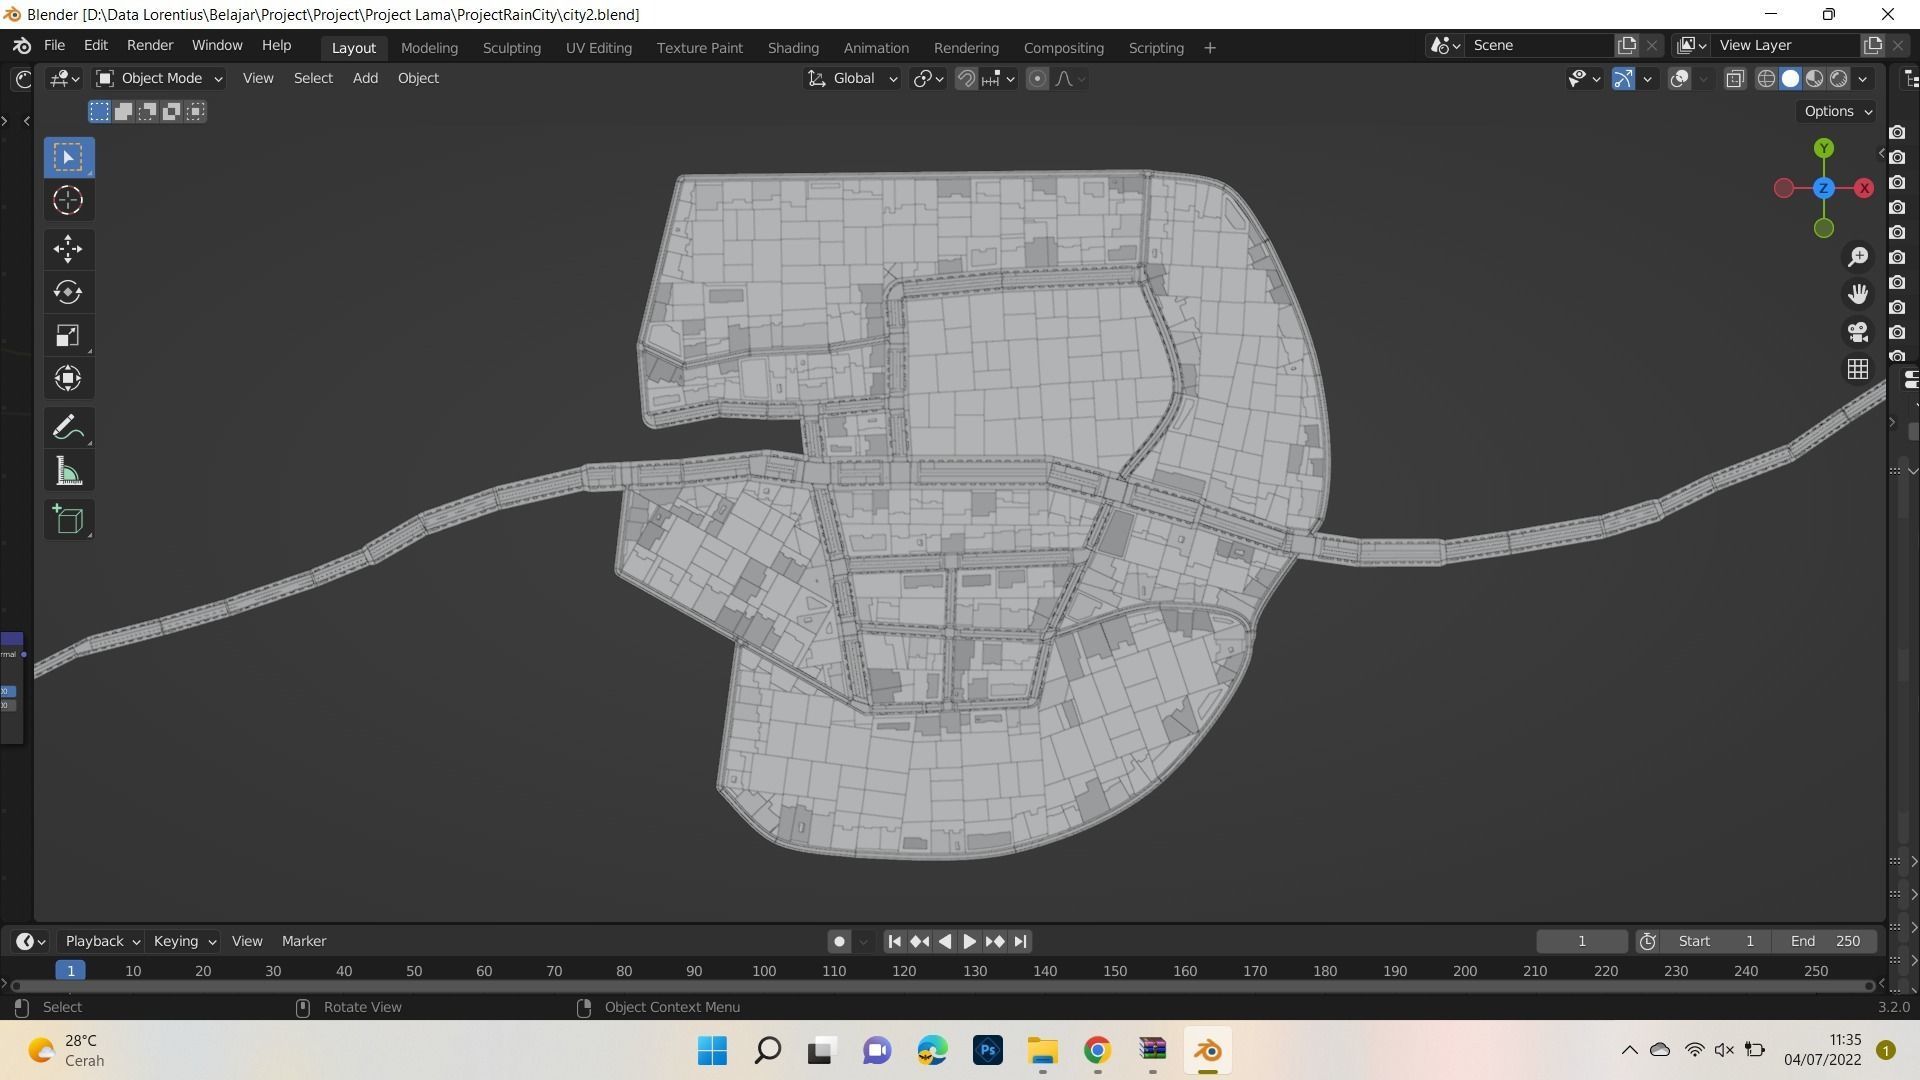Open viewport Select menu

pos(313,78)
